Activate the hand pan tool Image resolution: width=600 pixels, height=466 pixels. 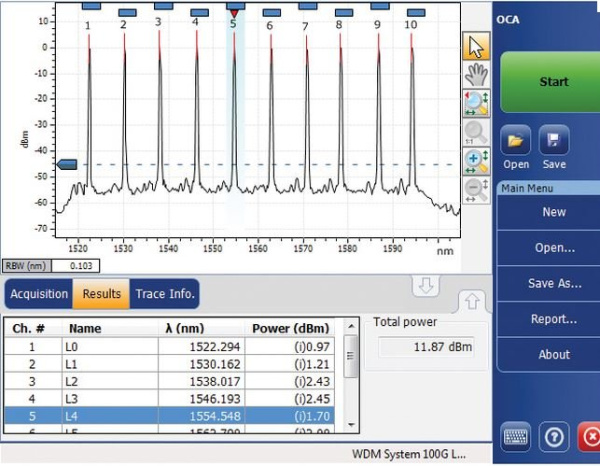click(x=476, y=74)
